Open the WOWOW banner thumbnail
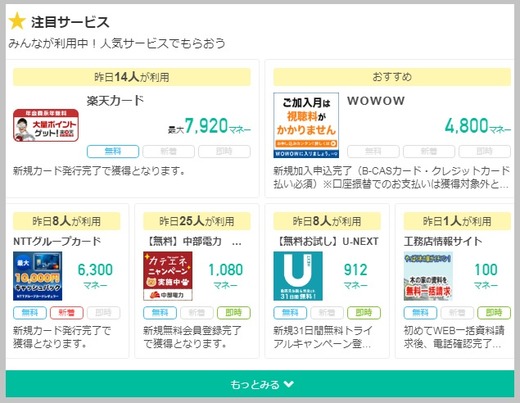 click(306, 125)
